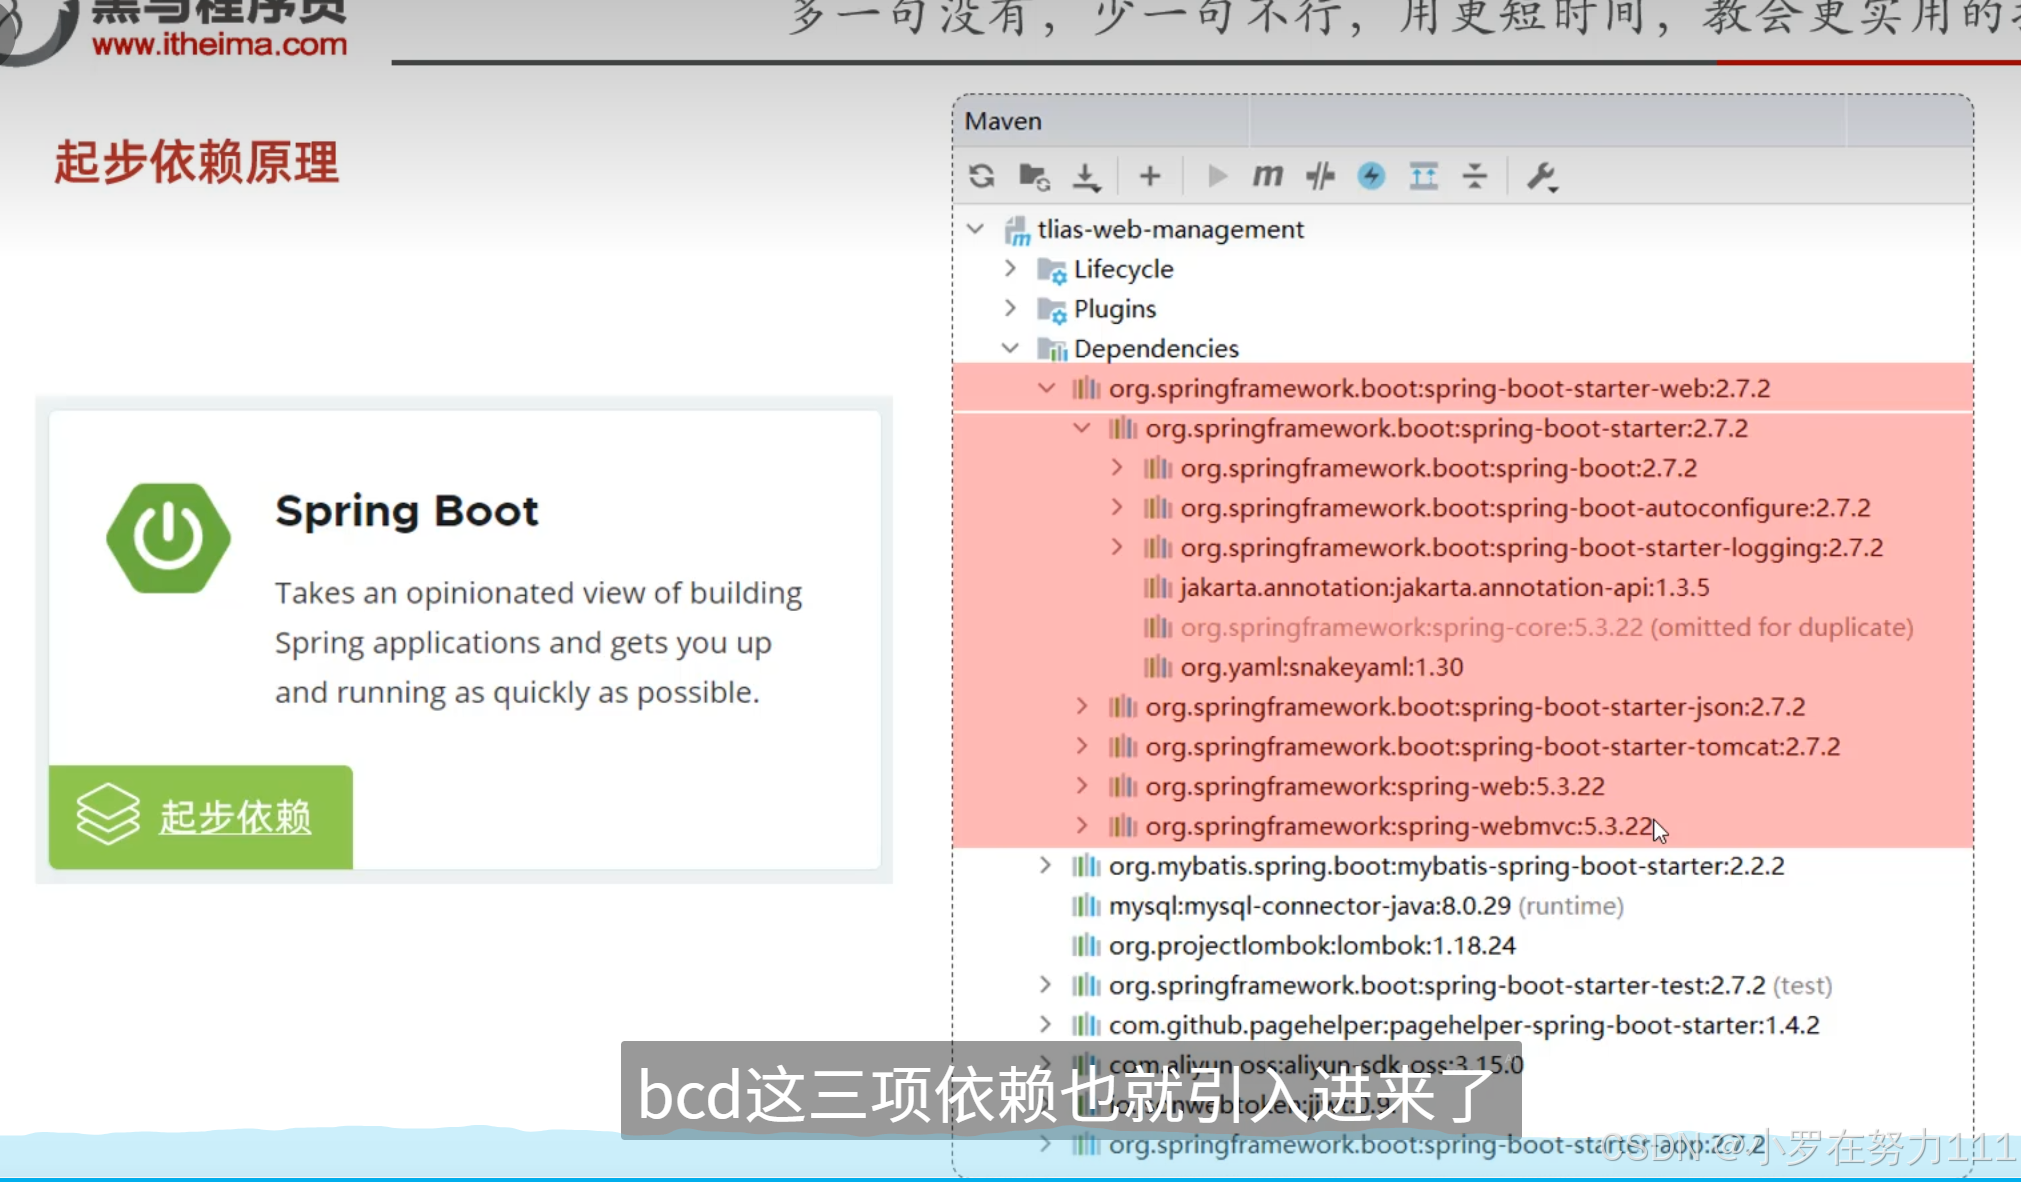Expand the Plugins node
2021x1182 pixels.
[x=1010, y=308]
